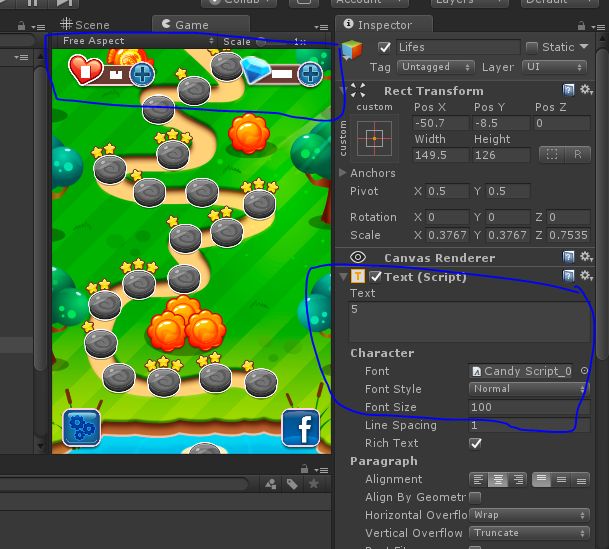Click the Lifes name field
The image size is (609, 549).
pyautogui.click(x=458, y=47)
